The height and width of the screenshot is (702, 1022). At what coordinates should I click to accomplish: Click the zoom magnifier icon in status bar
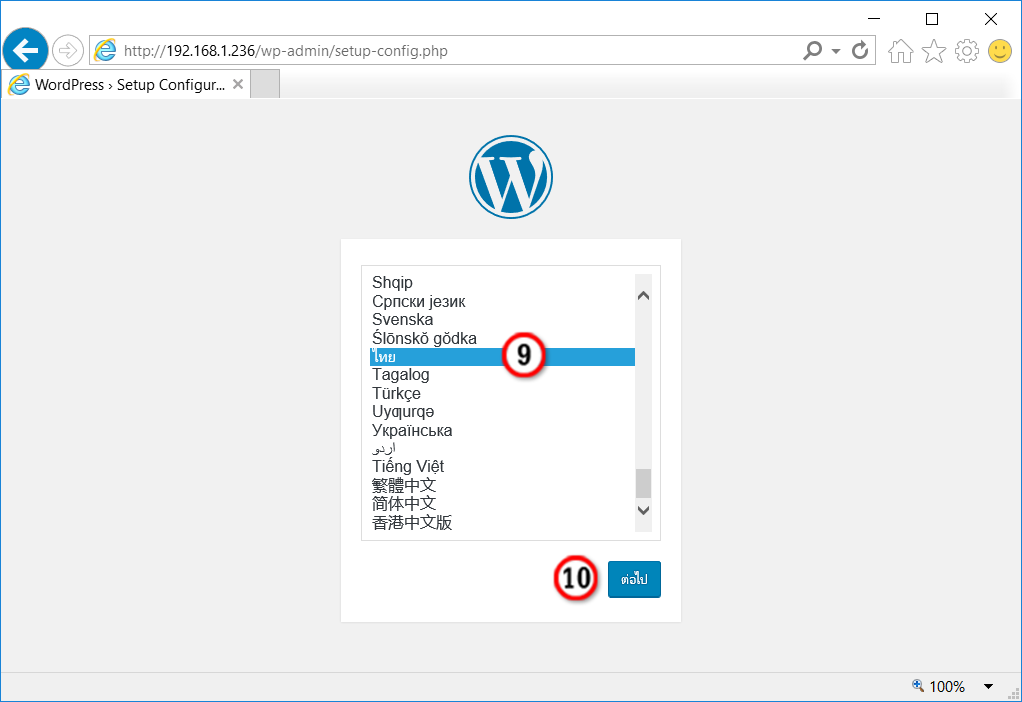point(918,685)
